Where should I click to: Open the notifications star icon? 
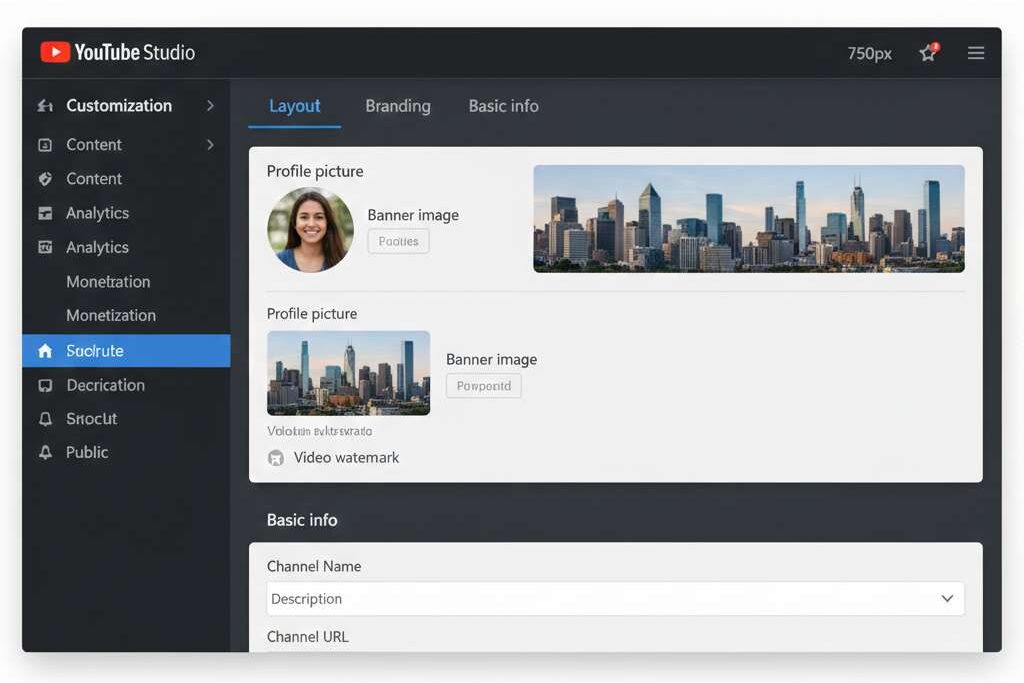click(928, 52)
